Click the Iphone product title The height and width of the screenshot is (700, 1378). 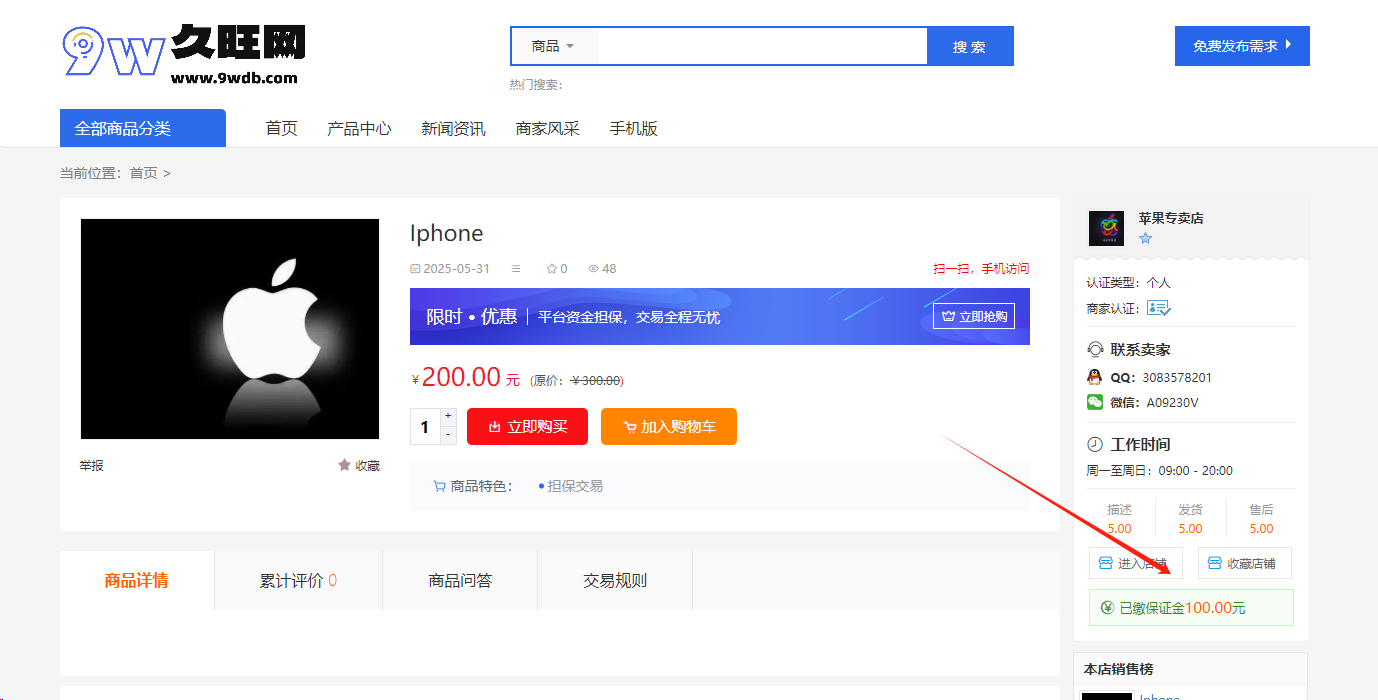pyautogui.click(x=446, y=233)
